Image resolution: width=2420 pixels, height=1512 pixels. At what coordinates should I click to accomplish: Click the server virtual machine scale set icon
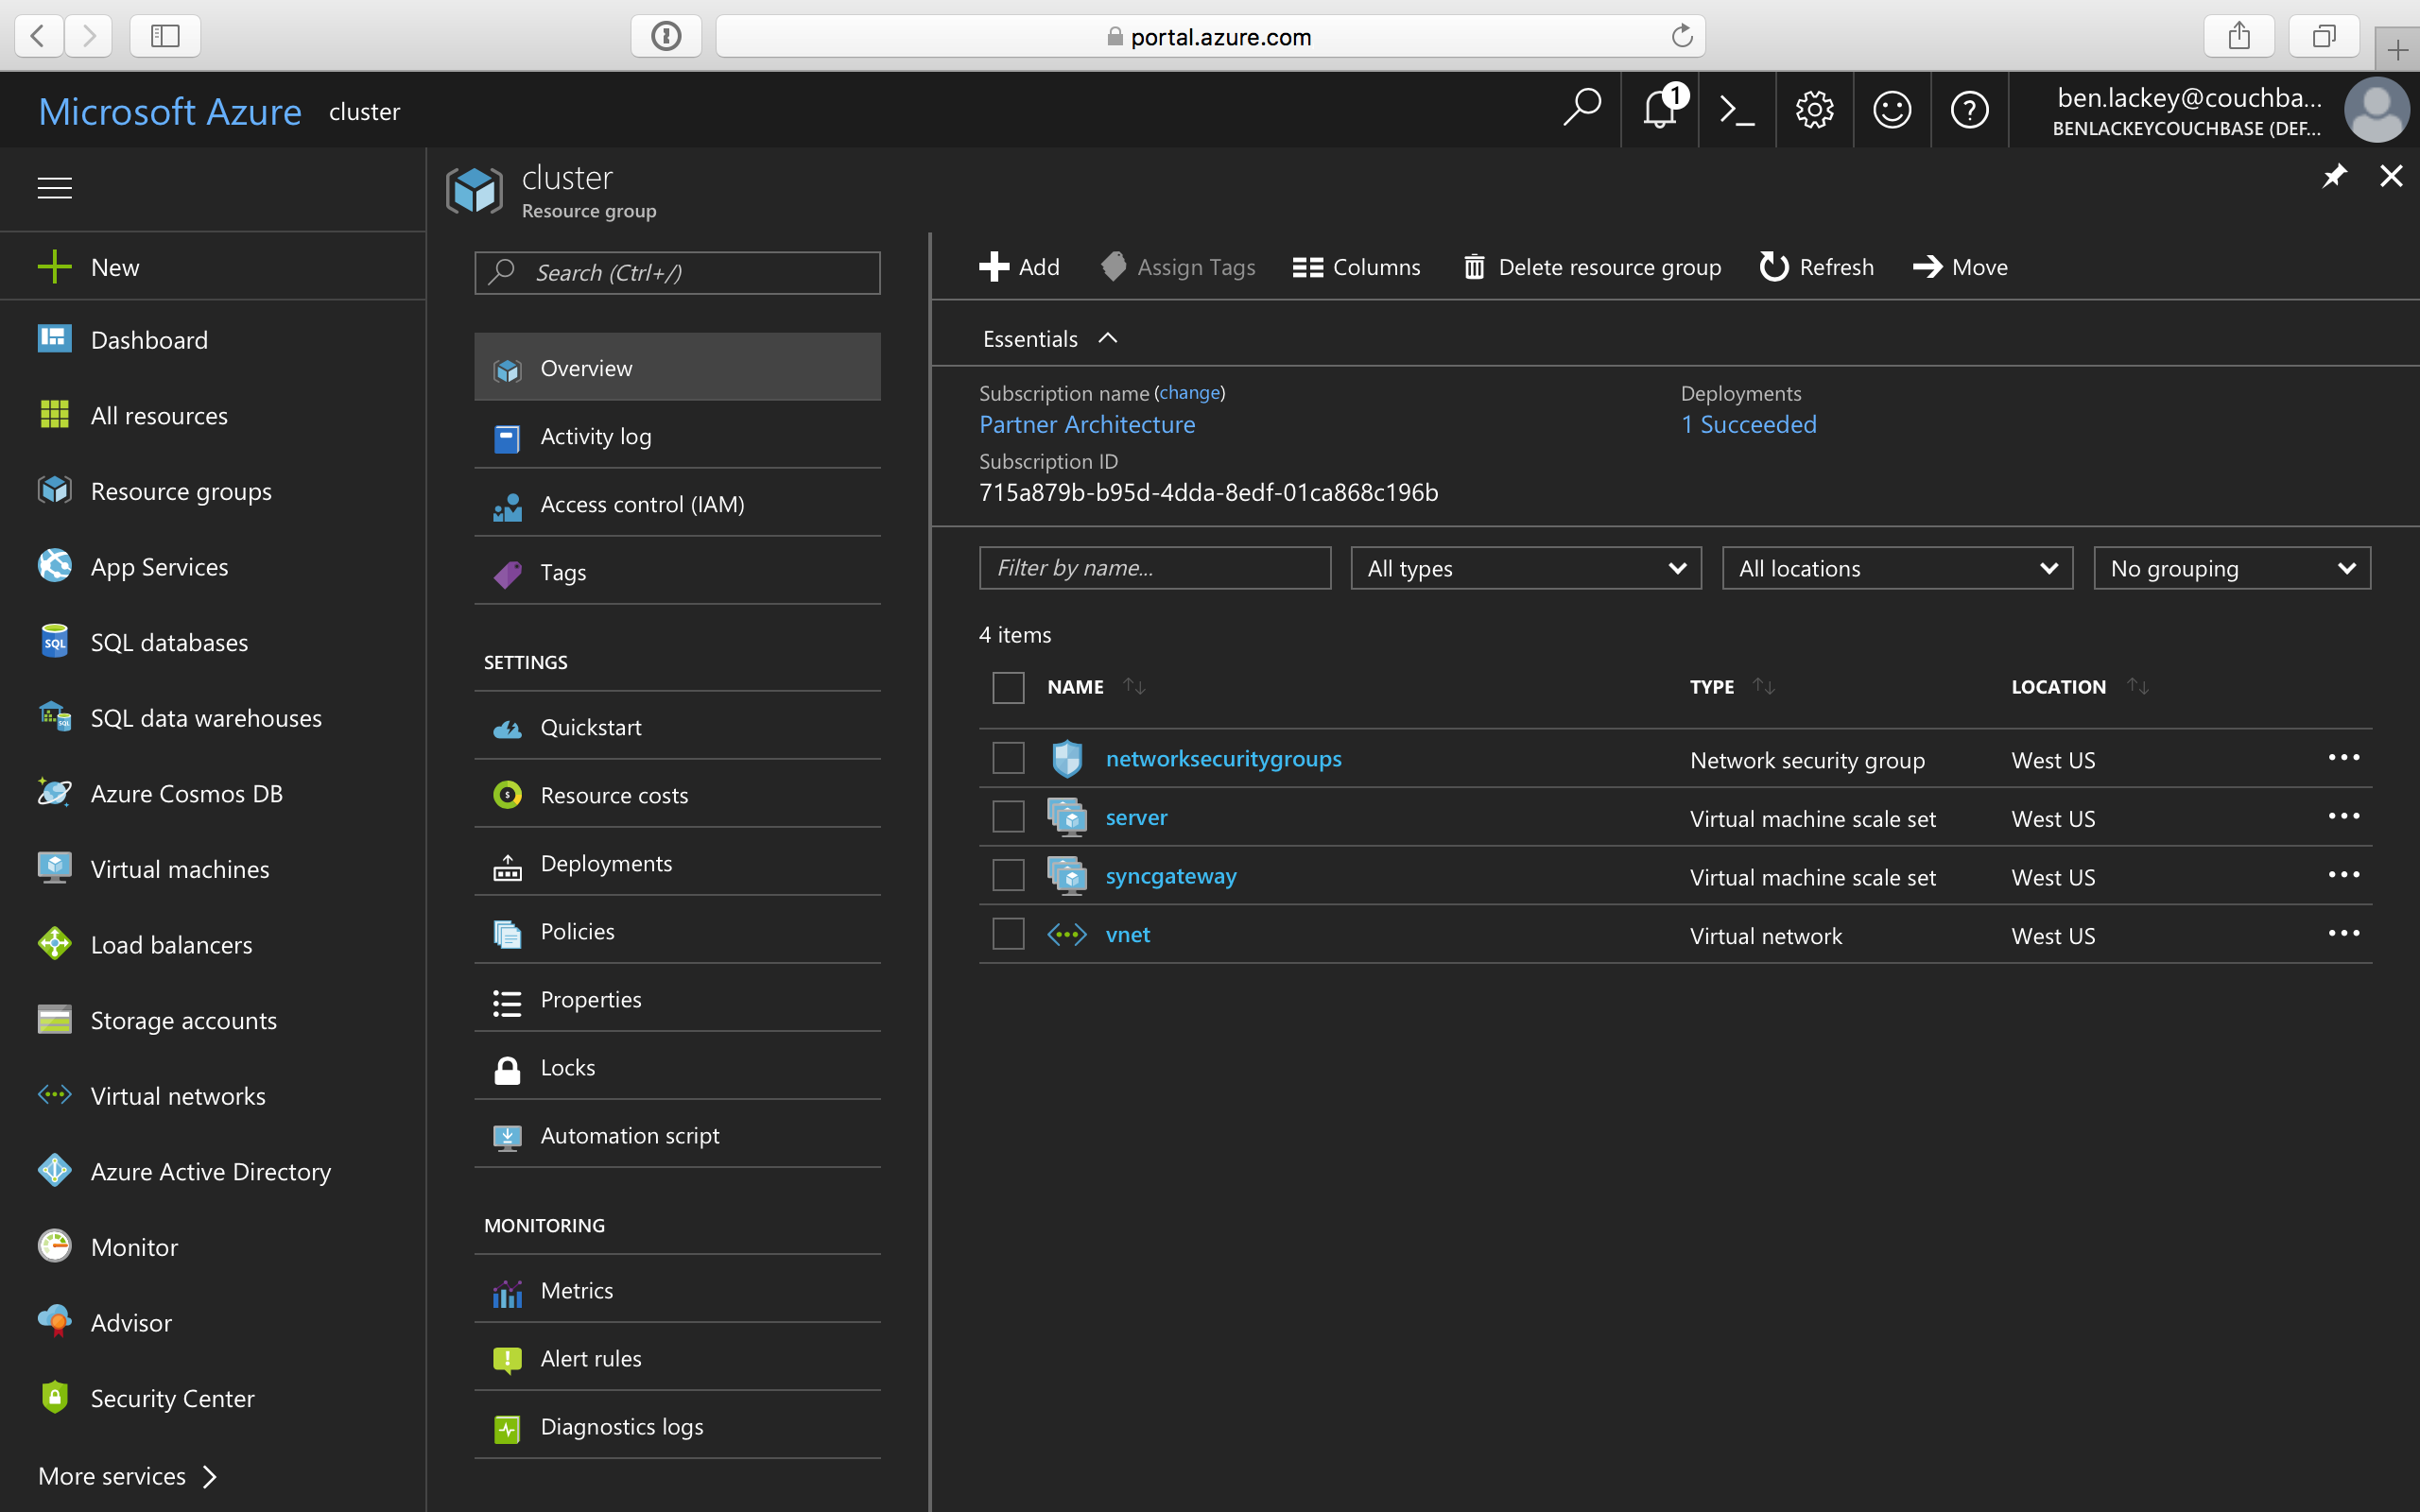pos(1064,817)
